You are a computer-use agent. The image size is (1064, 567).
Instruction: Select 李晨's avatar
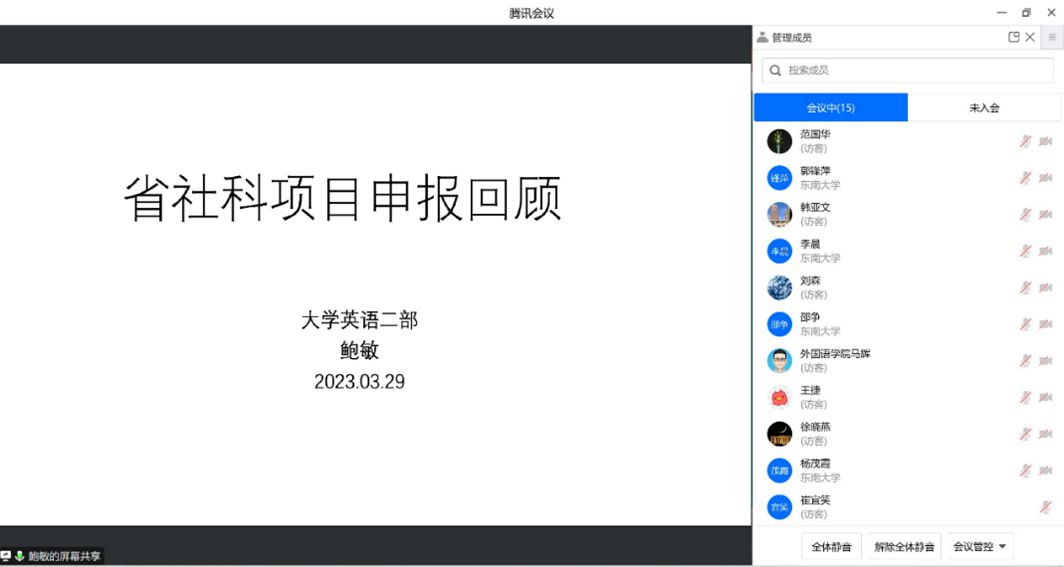780,251
